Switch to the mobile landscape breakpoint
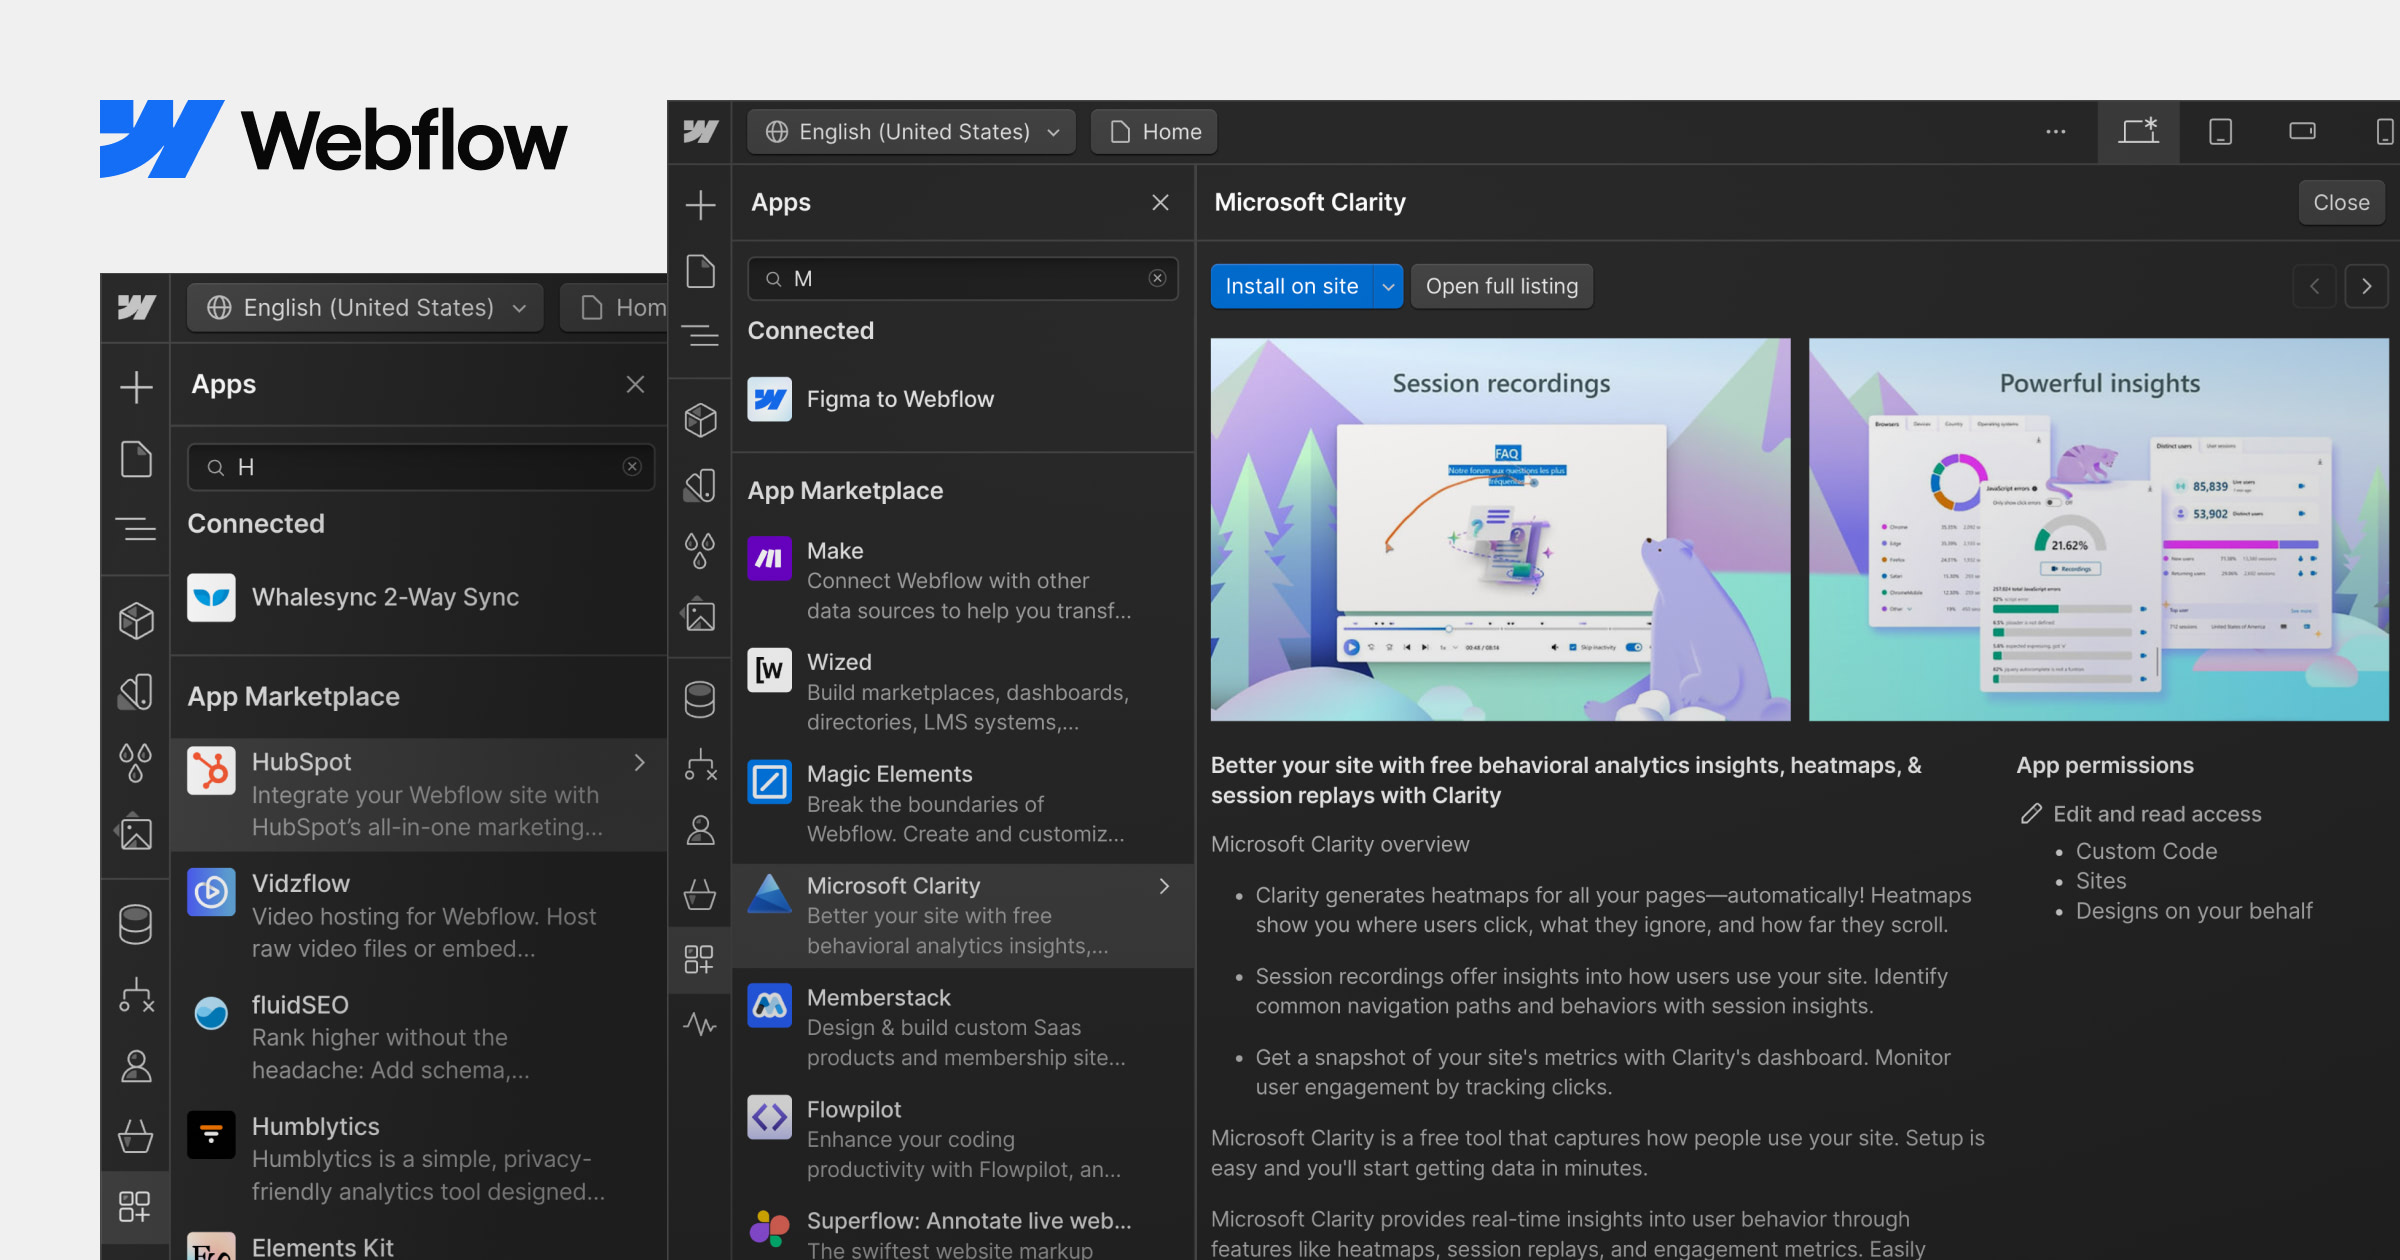The height and width of the screenshot is (1260, 2400). [2302, 131]
